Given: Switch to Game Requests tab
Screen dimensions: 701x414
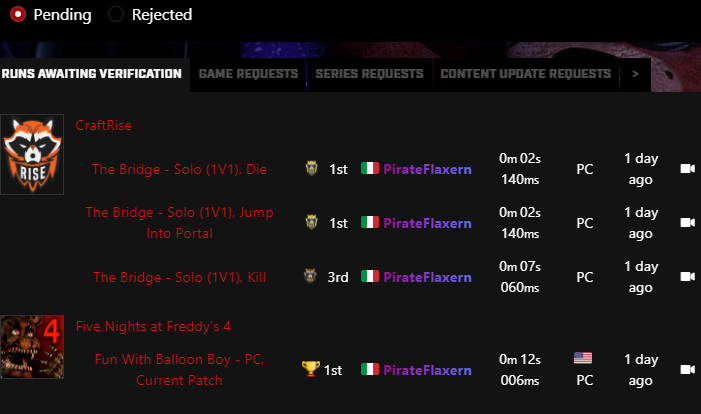Looking at the screenshot, I should point(248,74).
